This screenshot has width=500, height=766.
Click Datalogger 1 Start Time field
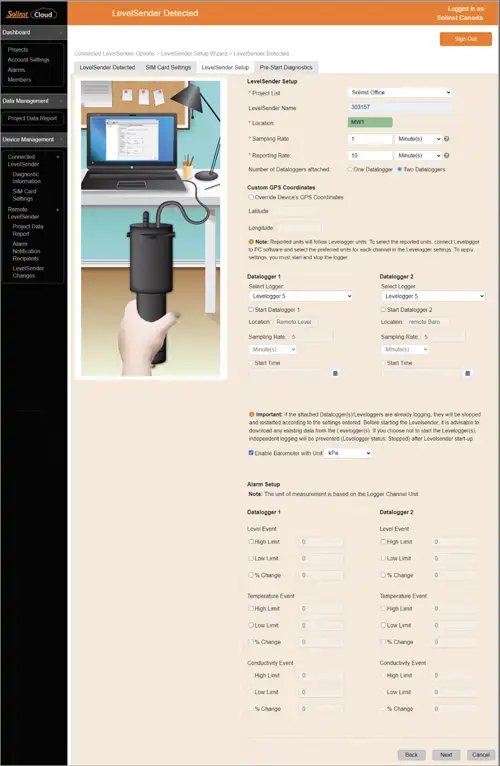tap(291, 374)
